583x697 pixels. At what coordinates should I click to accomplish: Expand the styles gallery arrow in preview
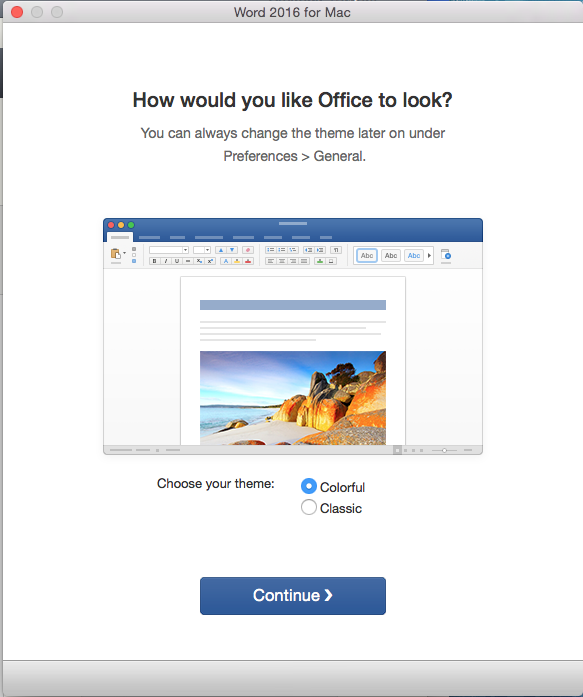[x=429, y=256]
